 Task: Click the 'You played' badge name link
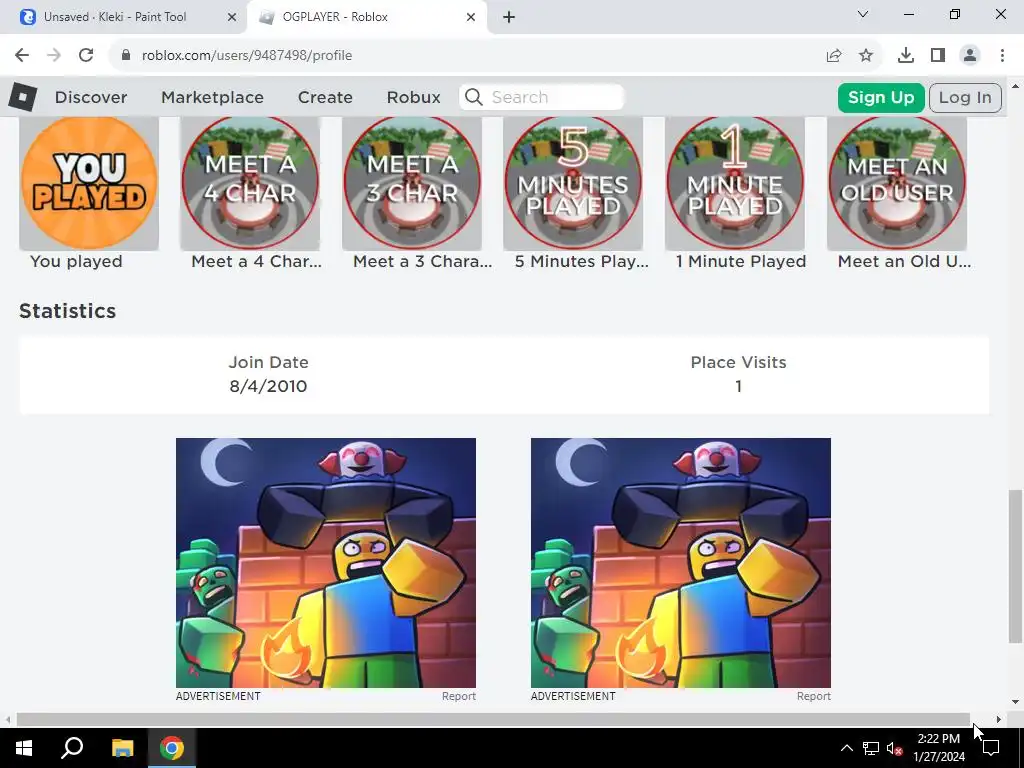coord(76,261)
